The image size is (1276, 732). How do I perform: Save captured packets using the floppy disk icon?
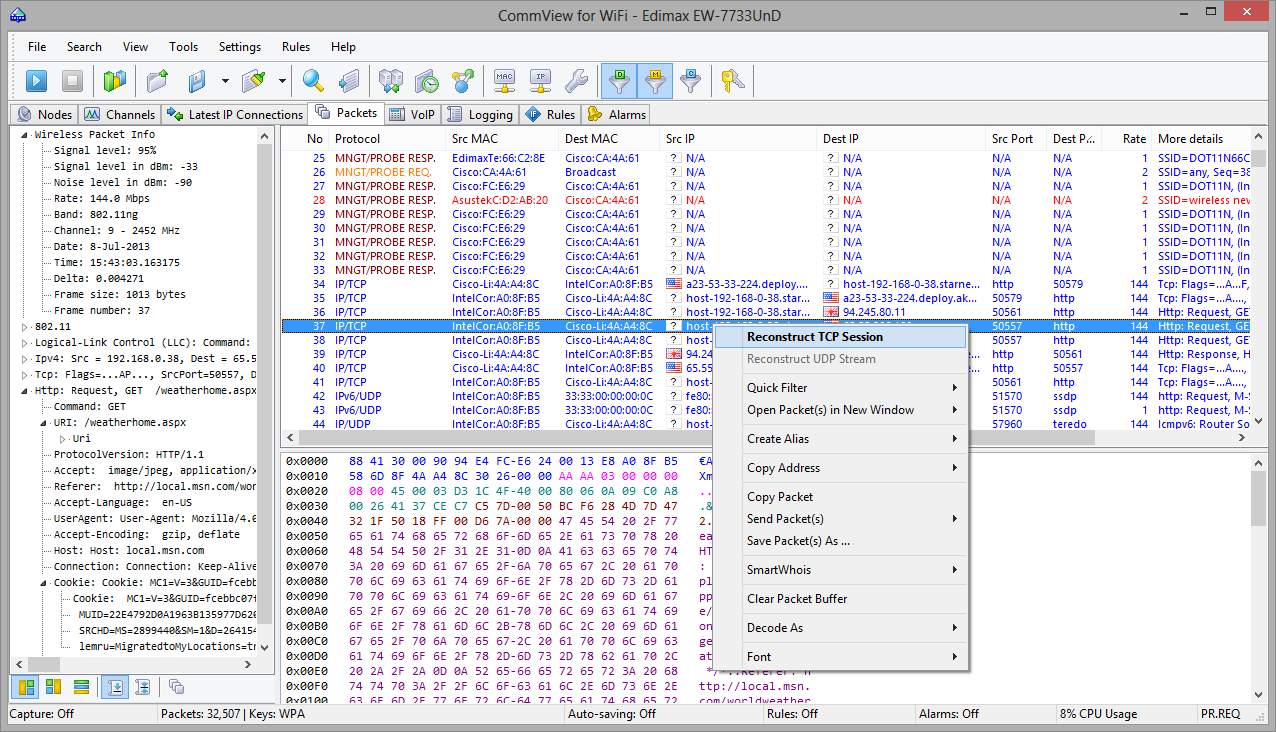(x=198, y=81)
